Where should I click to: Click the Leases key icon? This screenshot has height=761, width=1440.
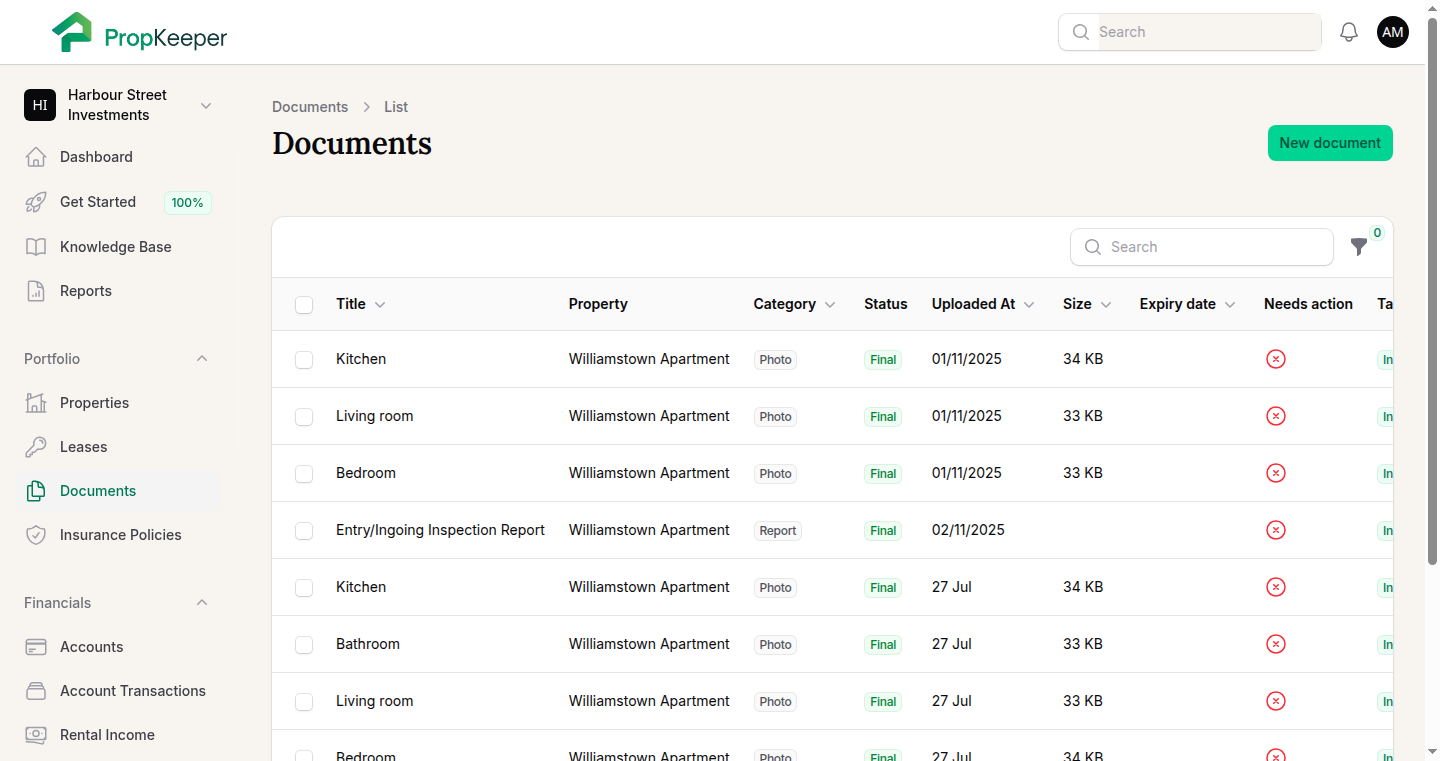(x=36, y=447)
